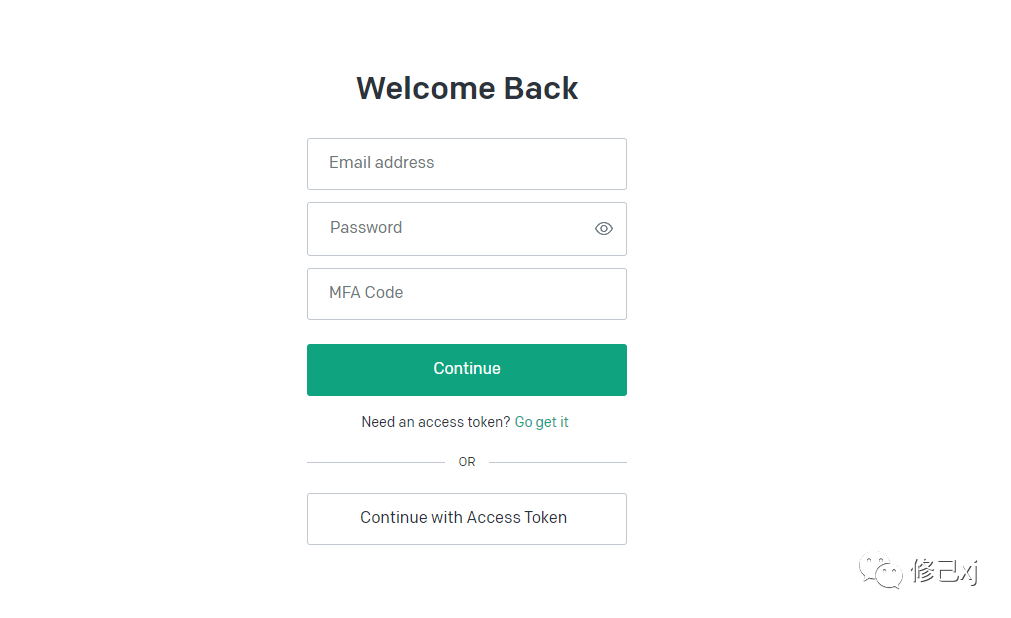This screenshot has width=1011, height=618.
Task: Focus the Email address input field
Action: tap(467, 164)
